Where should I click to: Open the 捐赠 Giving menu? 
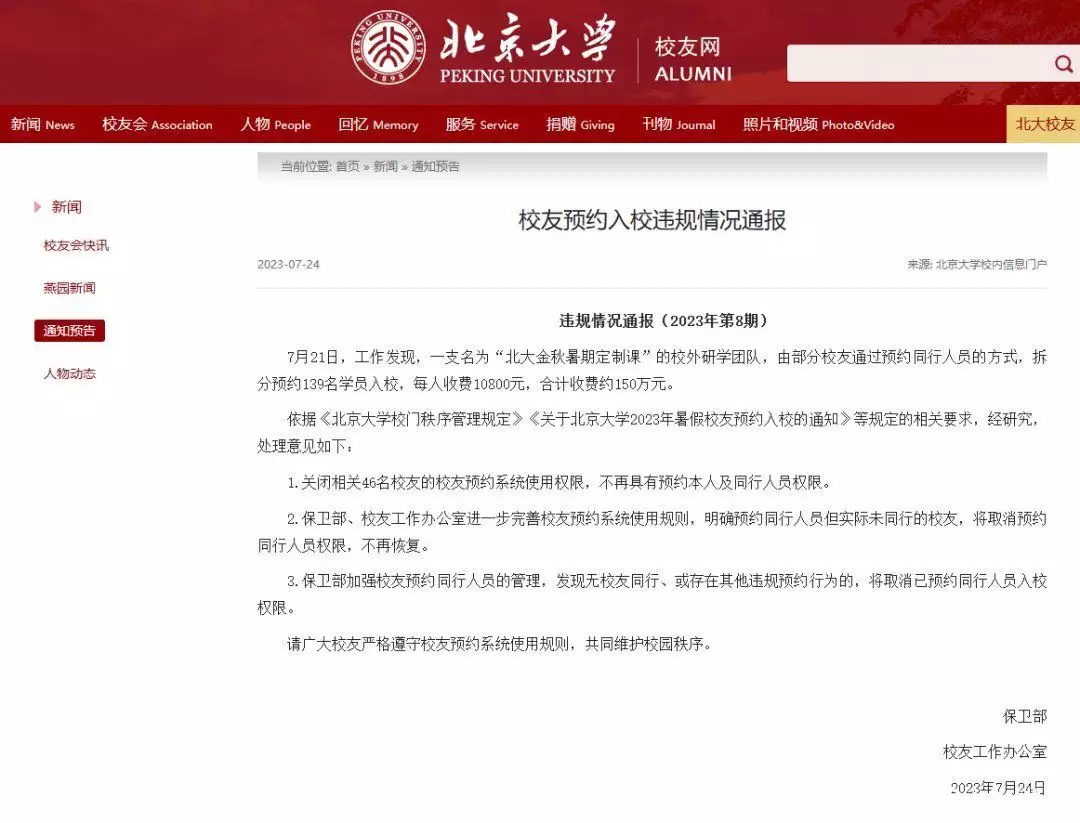coord(580,125)
